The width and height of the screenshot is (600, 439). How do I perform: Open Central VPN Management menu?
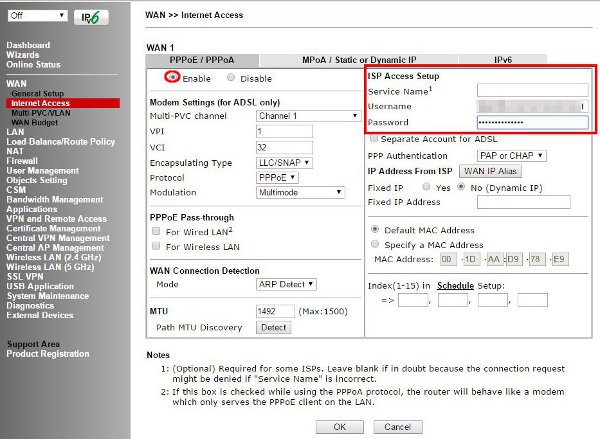coord(58,238)
